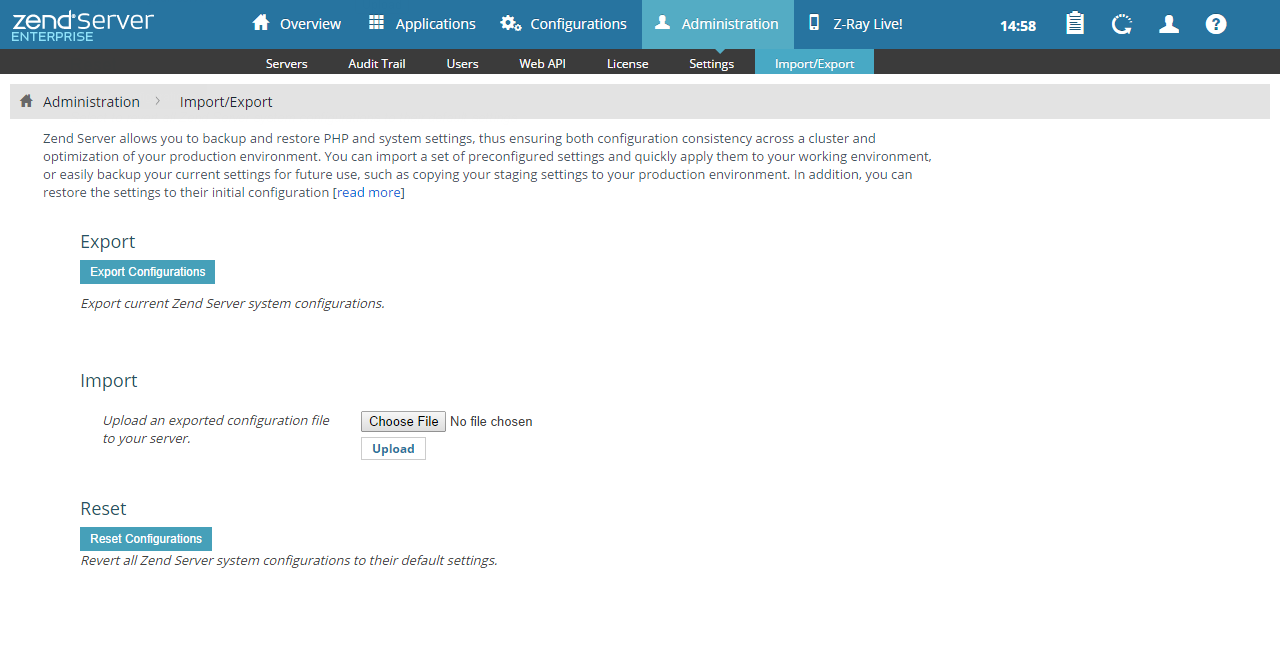Open the Audit Trail submenu
The image size is (1280, 653).
(x=377, y=63)
